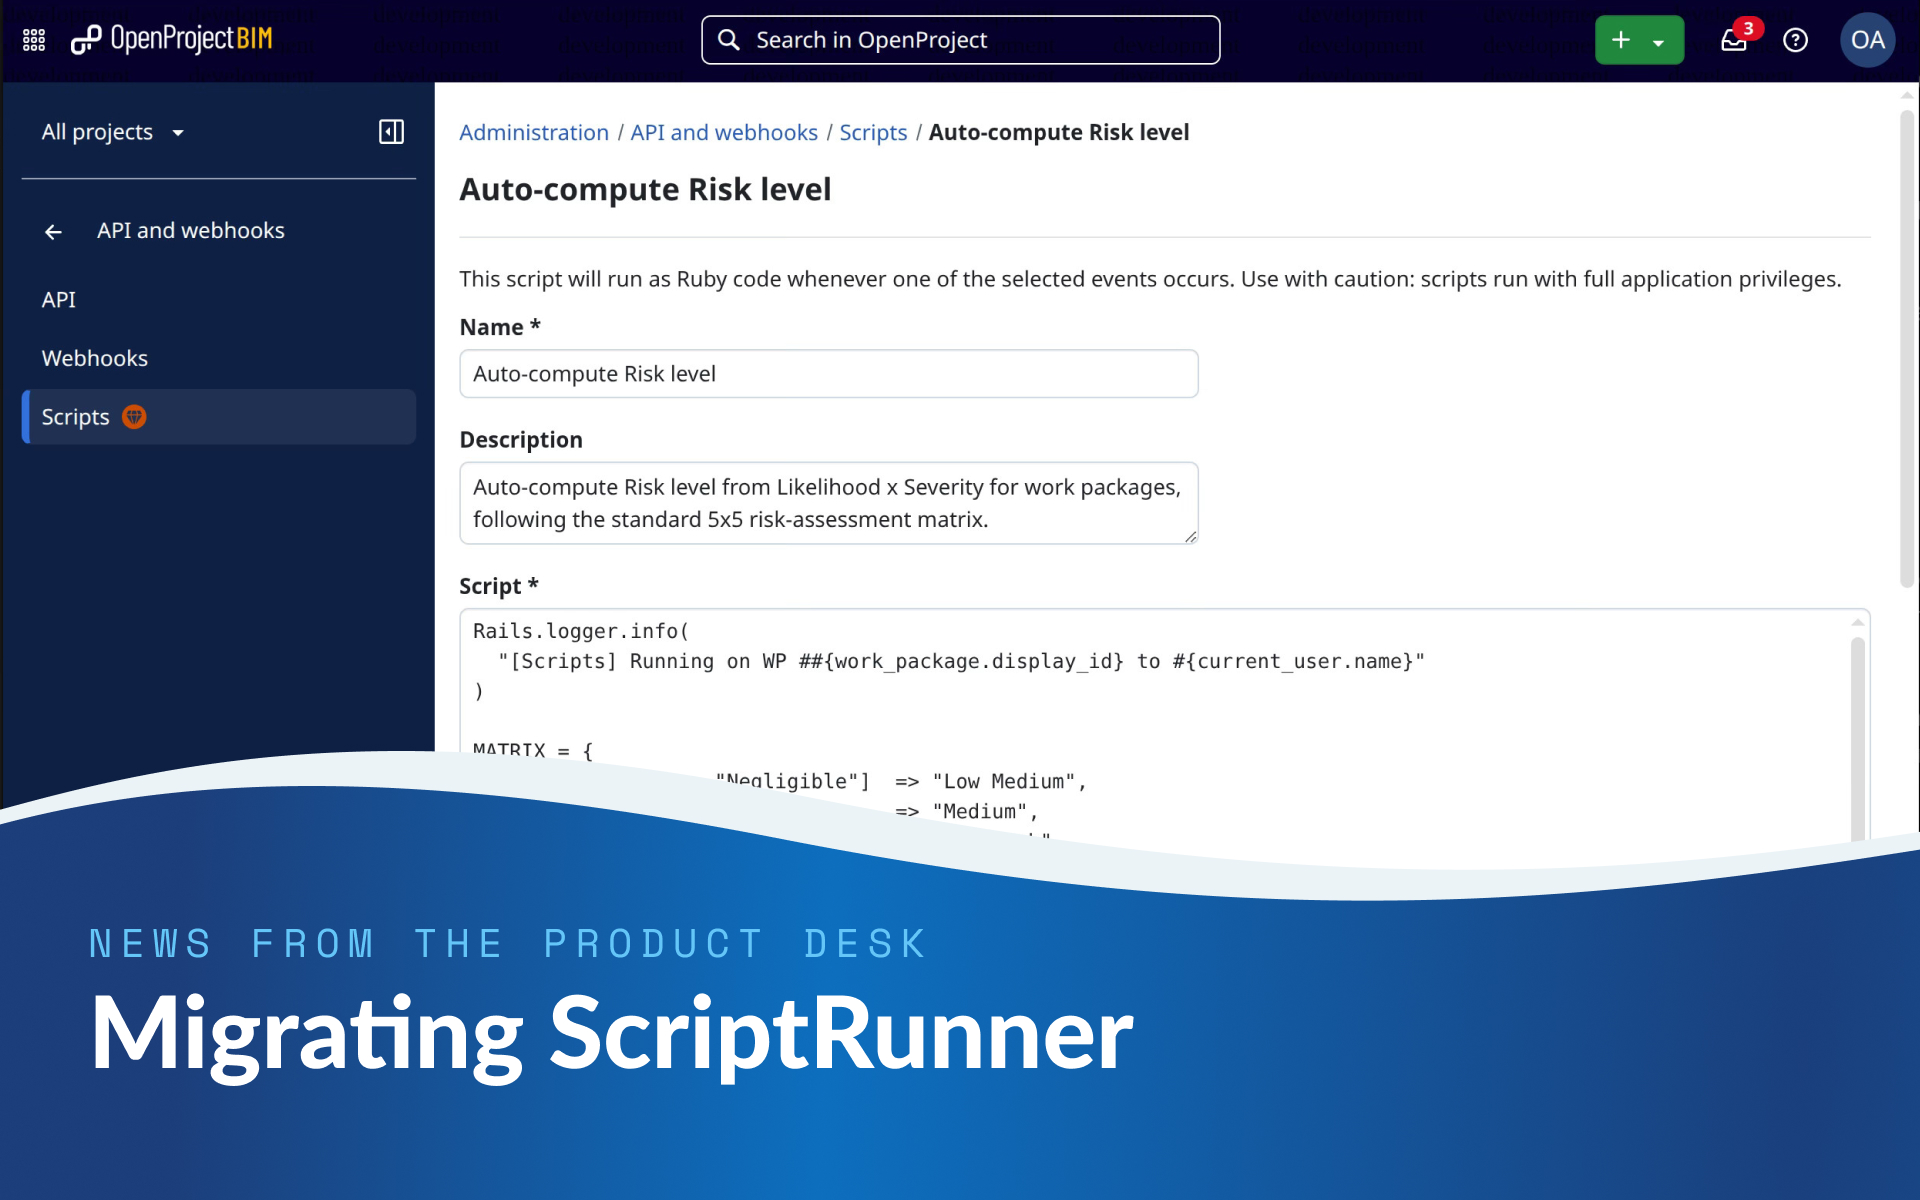Open Scripts breadcrumb link
Screen dimensions: 1920x1200
tap(873, 132)
